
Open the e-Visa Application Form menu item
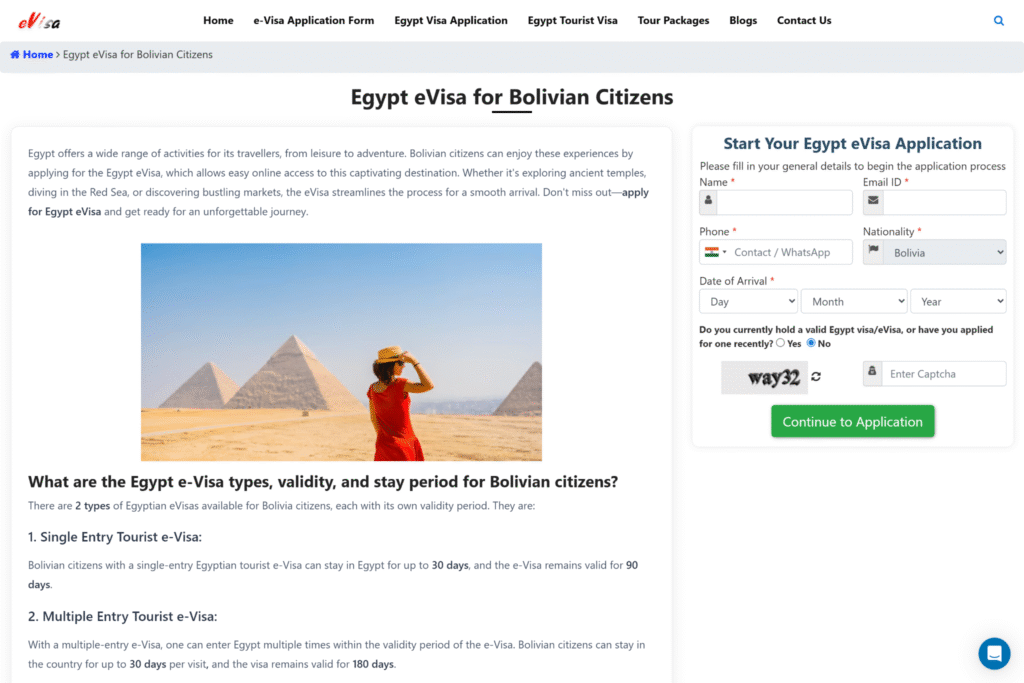pyautogui.click(x=313, y=20)
